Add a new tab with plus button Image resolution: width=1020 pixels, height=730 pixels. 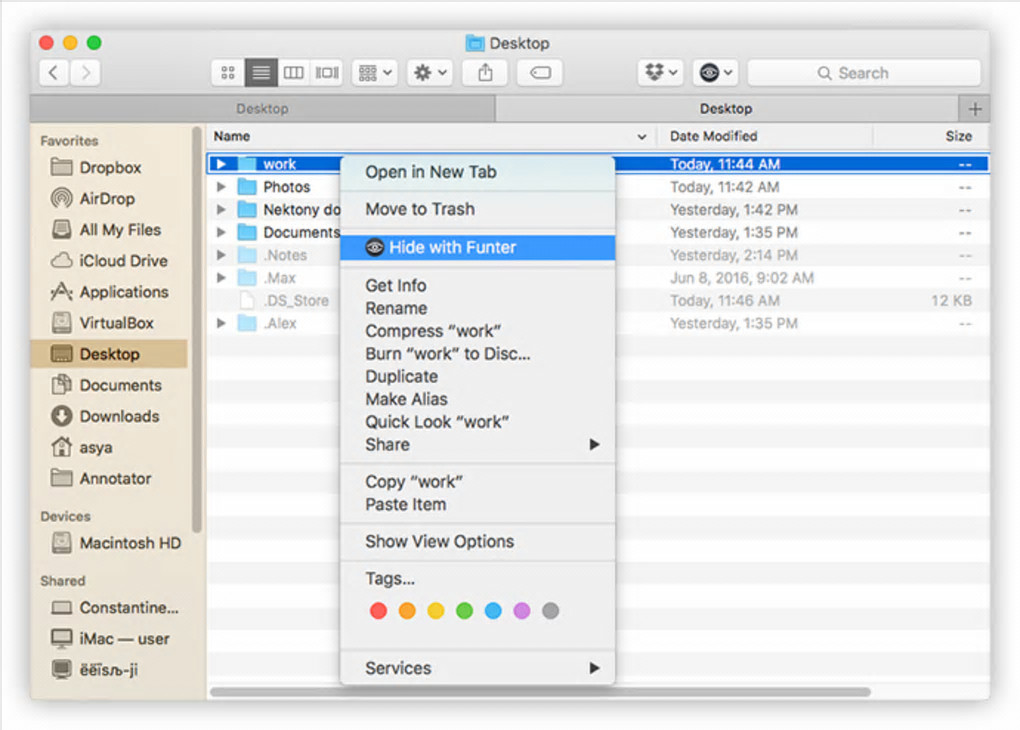(x=974, y=109)
